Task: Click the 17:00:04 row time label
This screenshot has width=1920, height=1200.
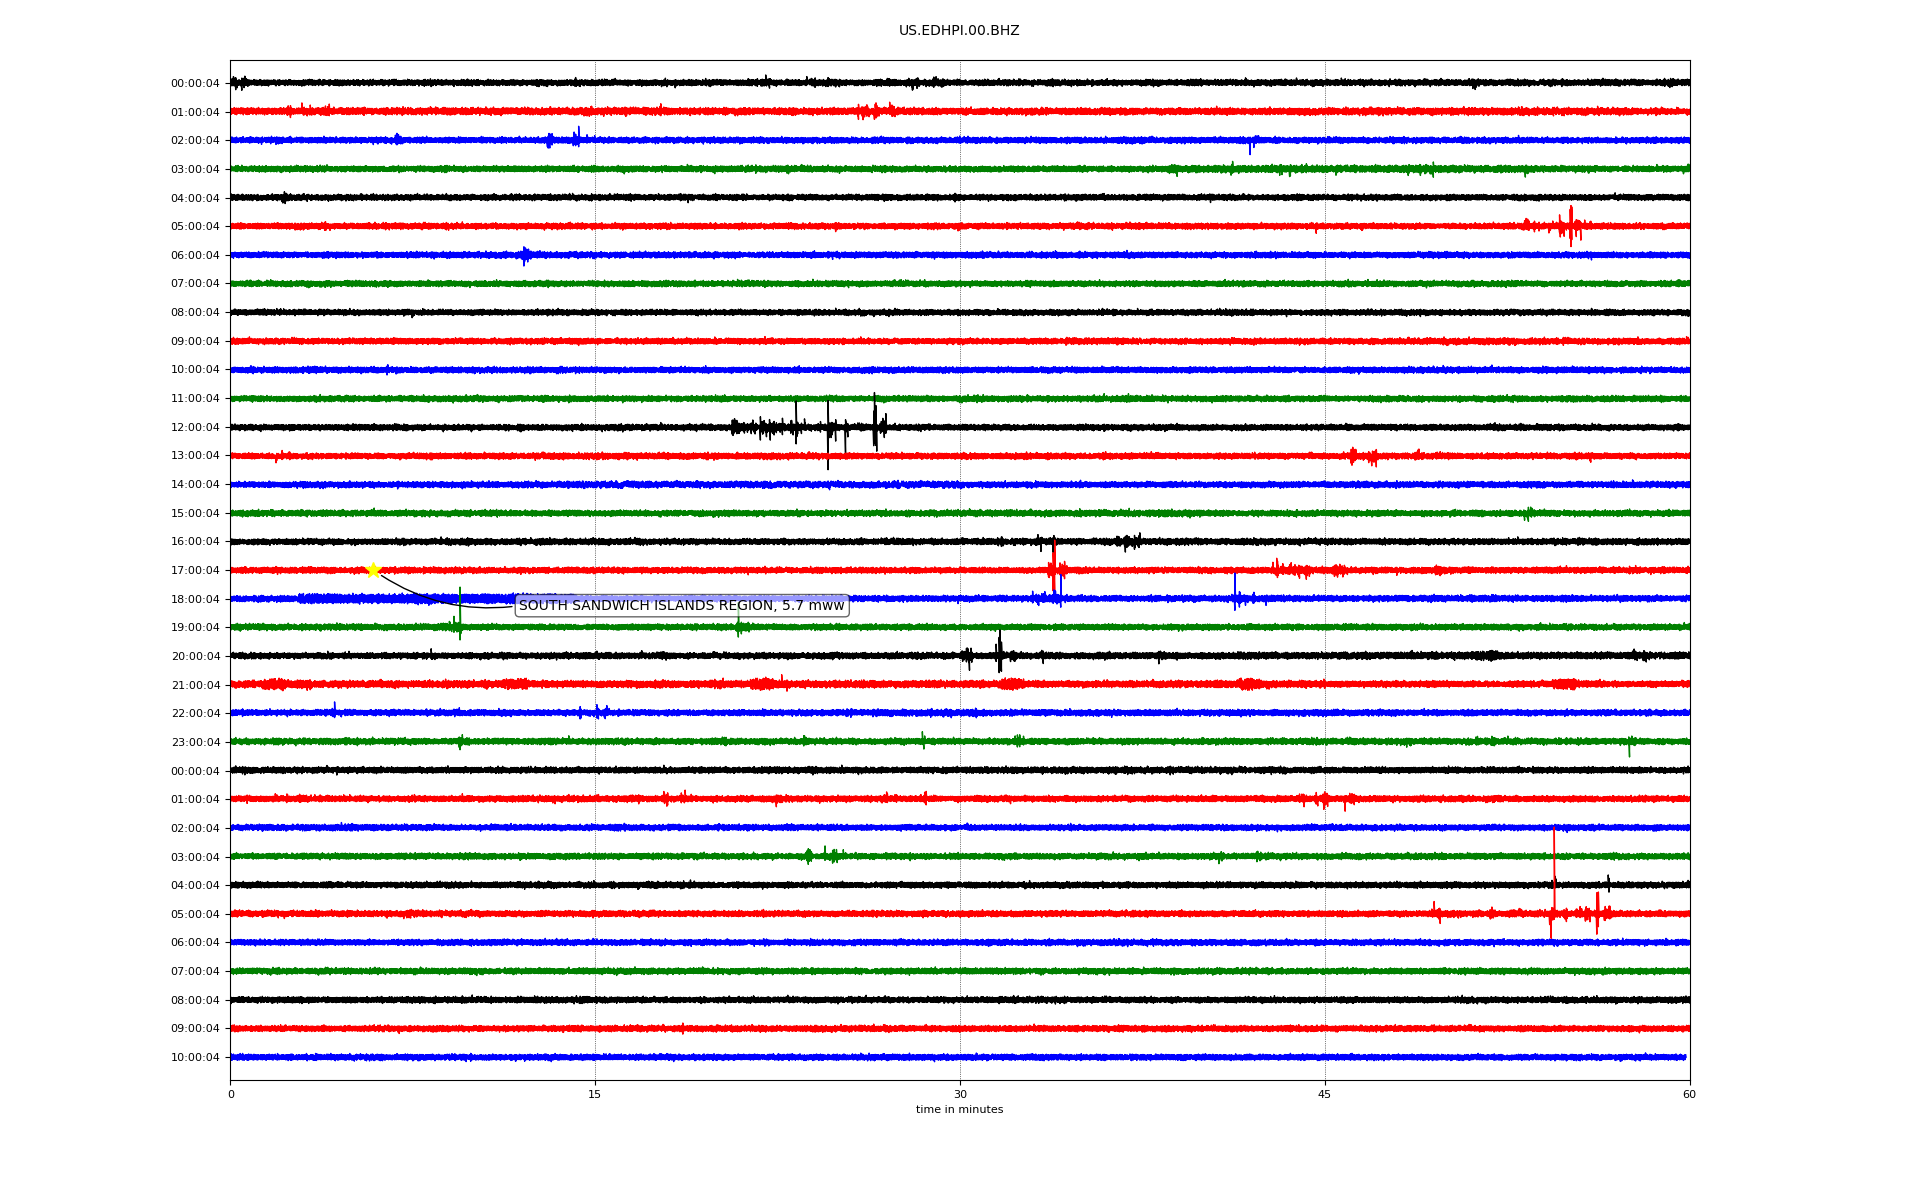Action: (195, 571)
